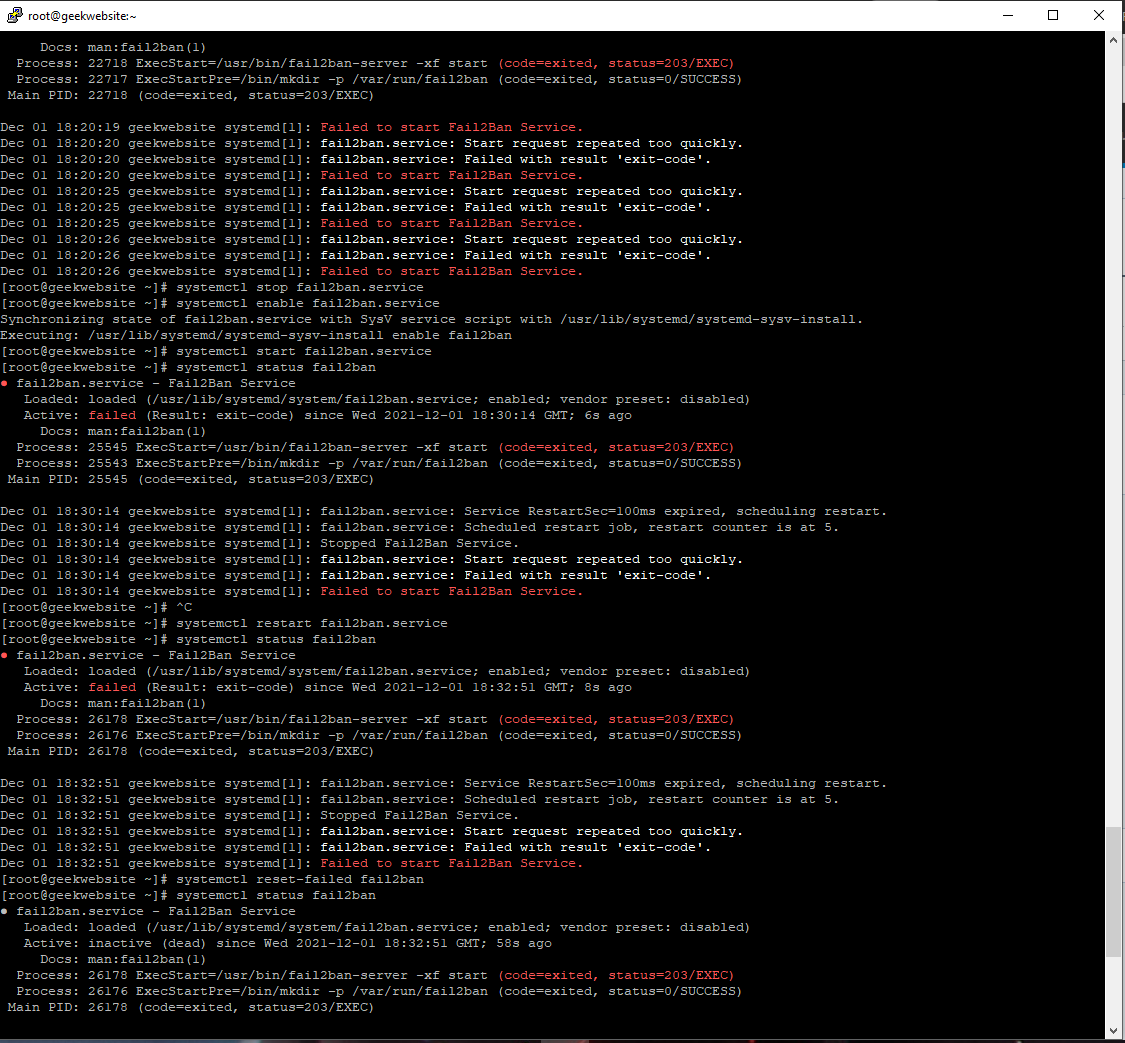
Task: Open the PuTTY system menu icon
Action: 14,15
